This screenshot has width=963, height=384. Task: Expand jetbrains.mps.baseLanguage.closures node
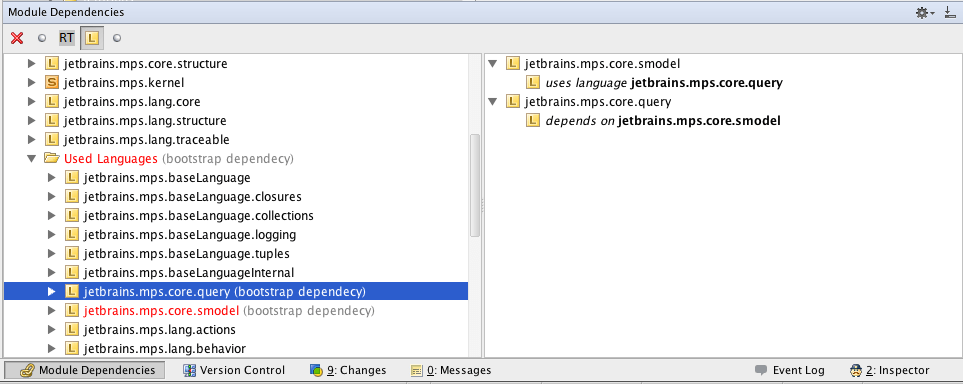click(52, 197)
